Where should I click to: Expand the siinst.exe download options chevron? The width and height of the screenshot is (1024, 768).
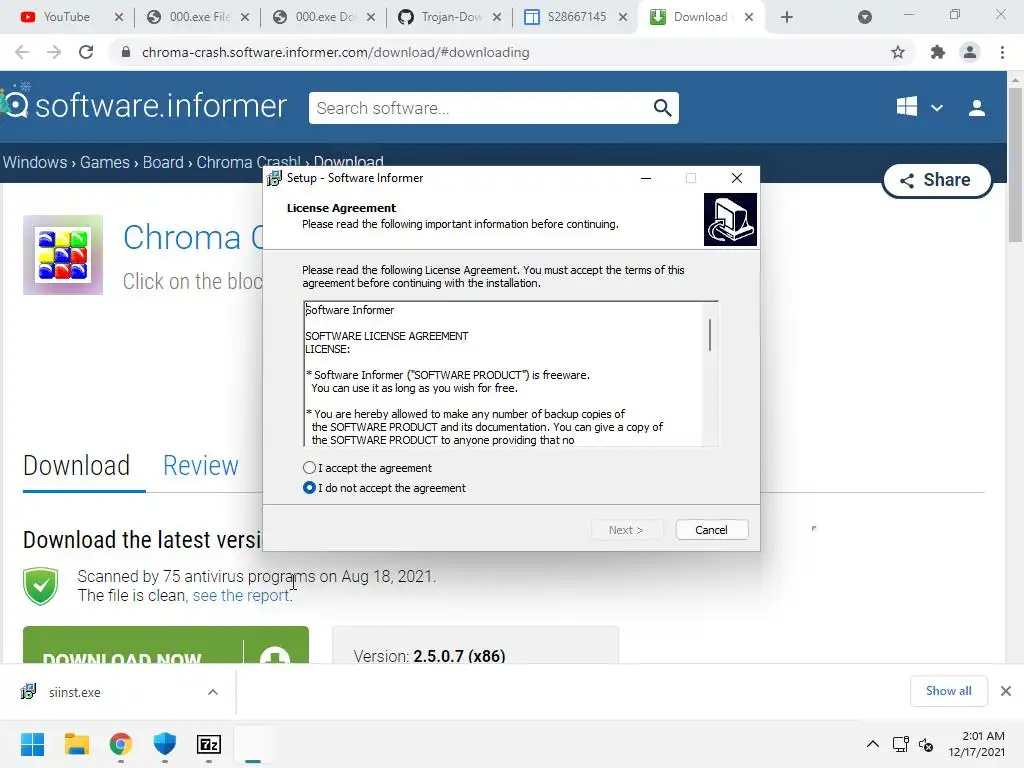(212, 692)
